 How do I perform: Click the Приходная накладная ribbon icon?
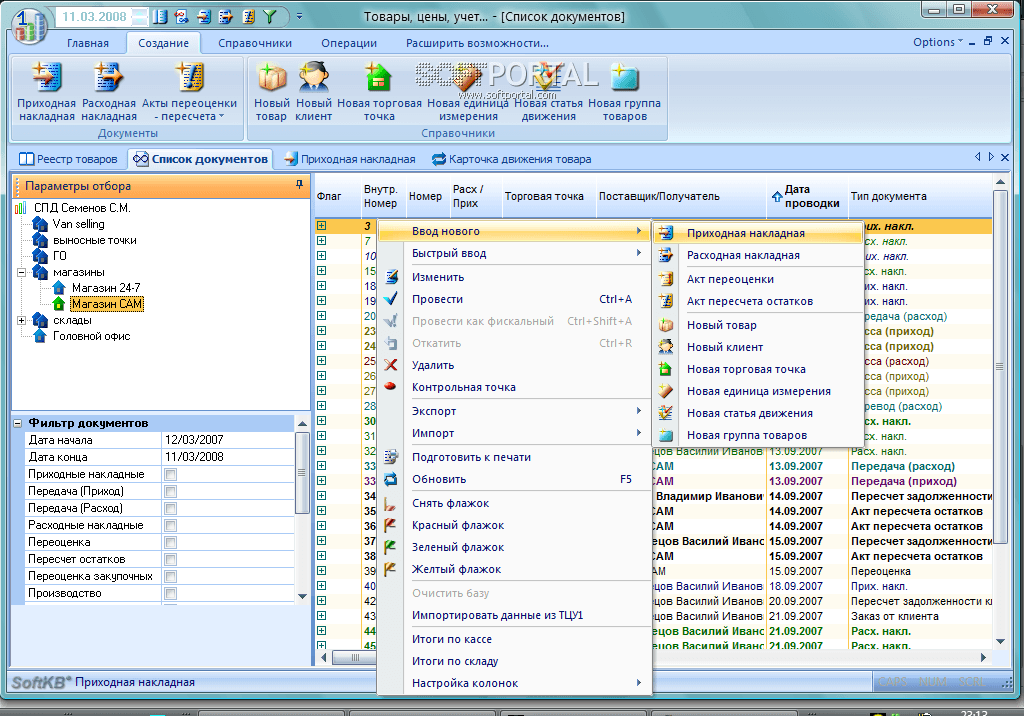[46, 78]
